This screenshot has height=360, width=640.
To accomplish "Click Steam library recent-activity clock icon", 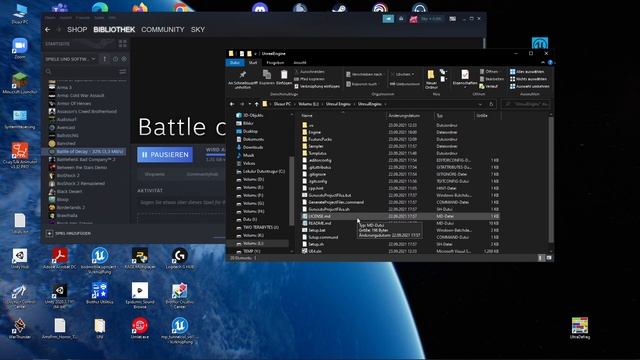I will tap(116, 59).
